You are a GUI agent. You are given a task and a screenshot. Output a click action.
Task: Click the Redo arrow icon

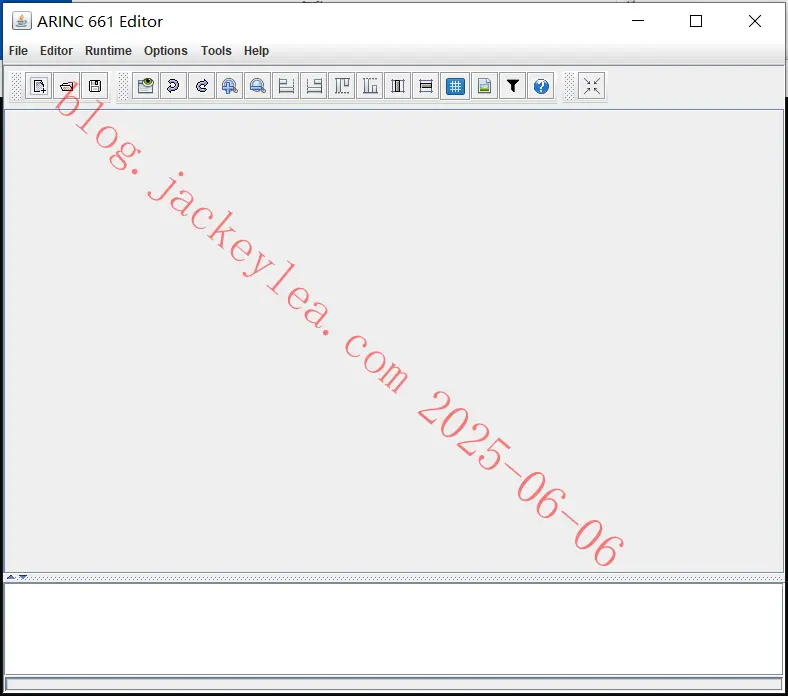(x=202, y=86)
